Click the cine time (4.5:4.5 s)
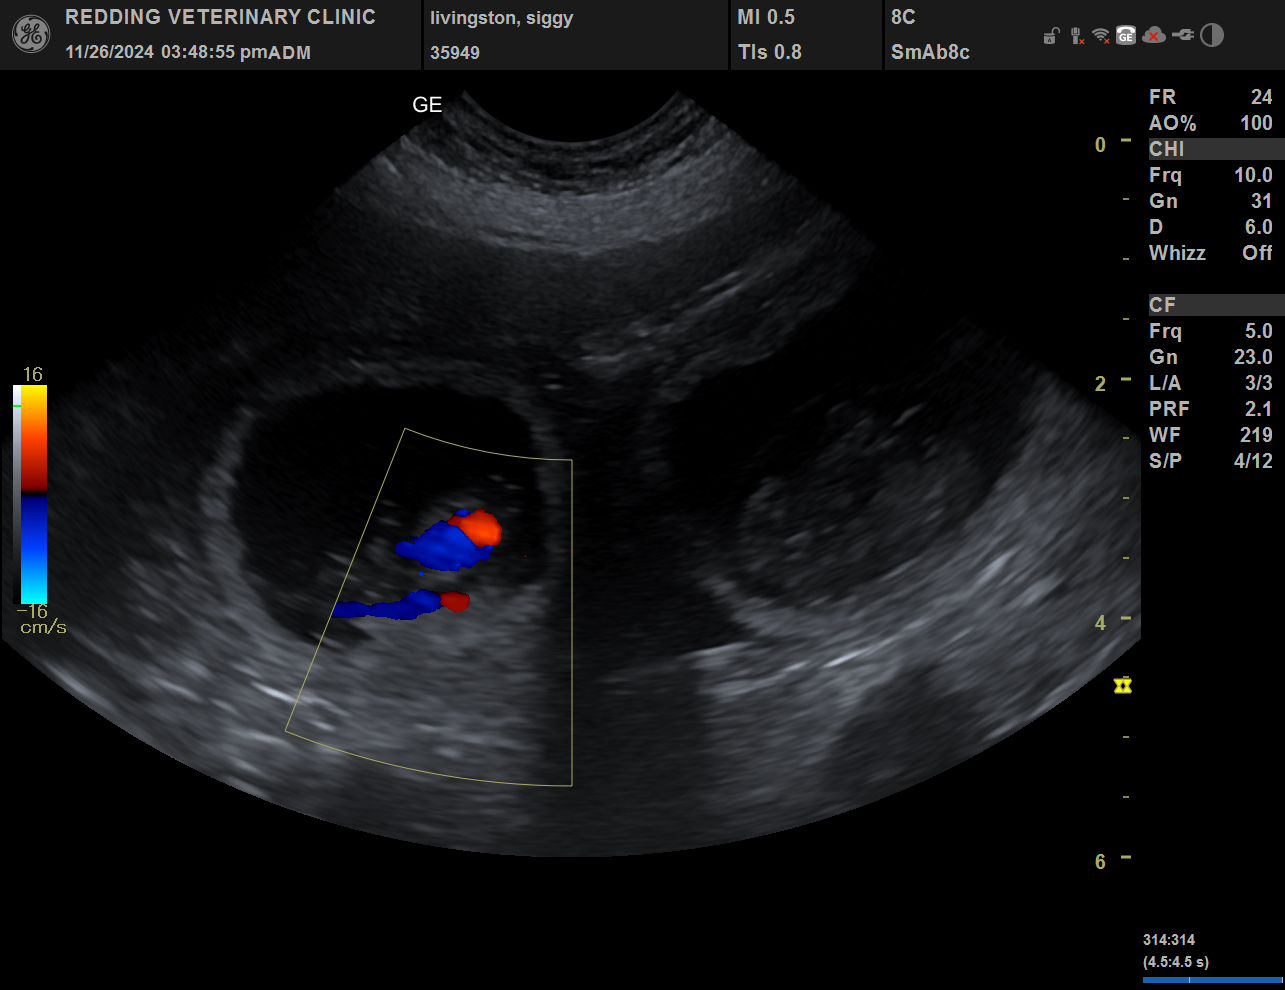The width and height of the screenshot is (1285, 990). pyautogui.click(x=1176, y=962)
